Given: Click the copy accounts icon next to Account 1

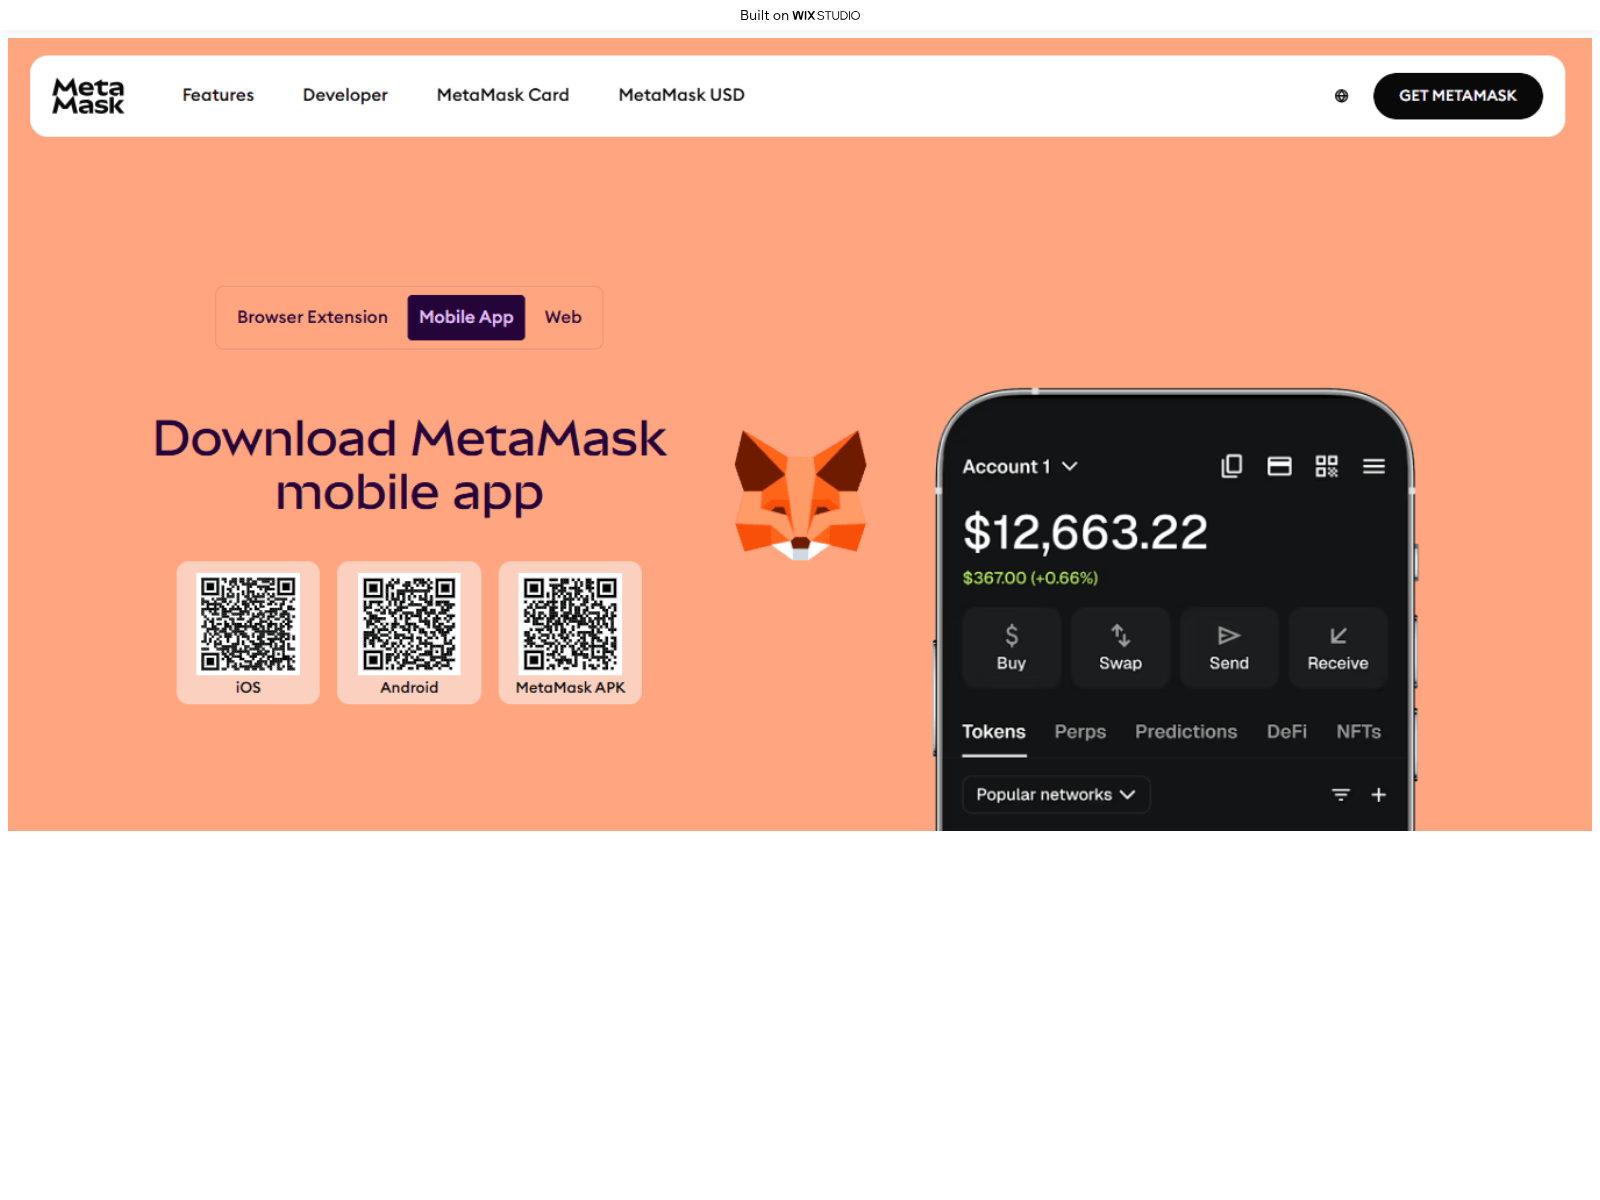Looking at the screenshot, I should click(x=1232, y=465).
